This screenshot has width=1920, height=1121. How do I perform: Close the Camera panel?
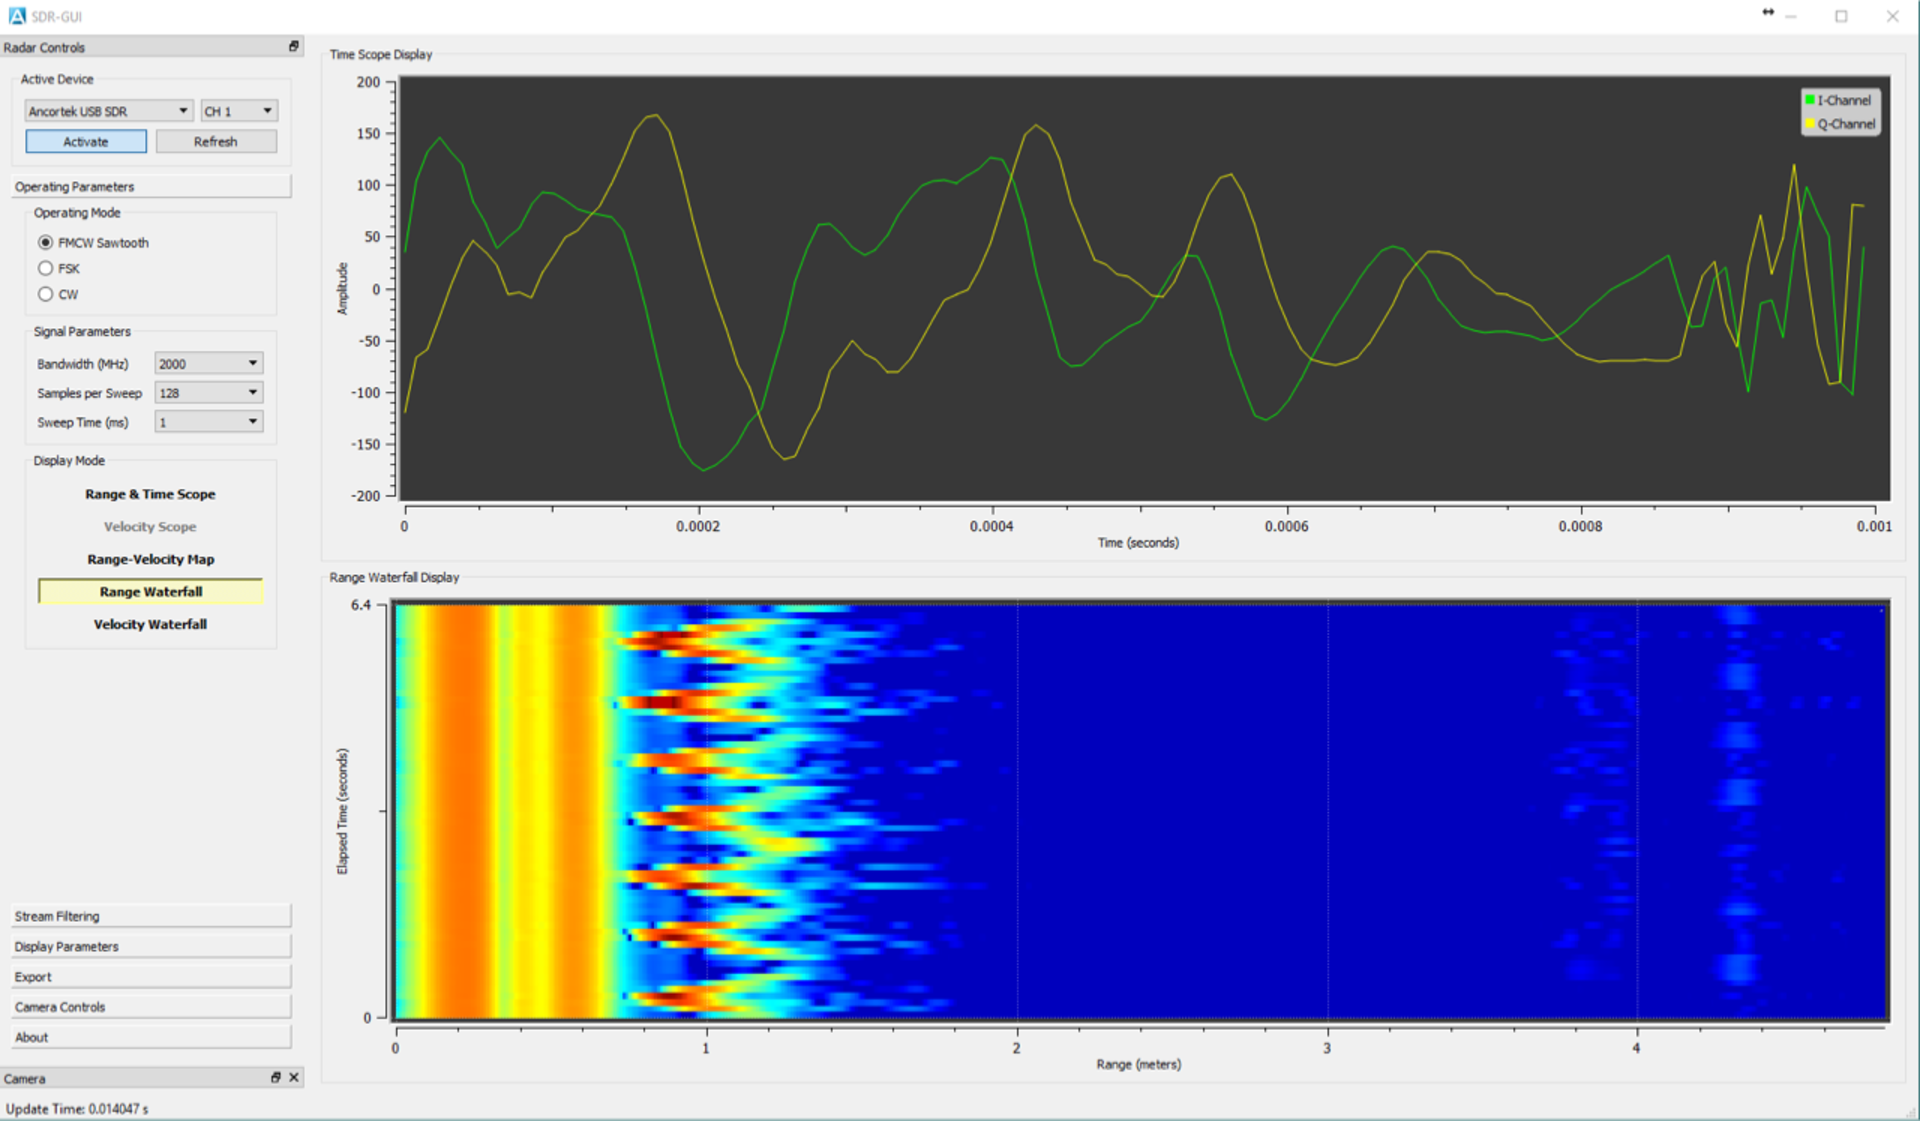294,1077
